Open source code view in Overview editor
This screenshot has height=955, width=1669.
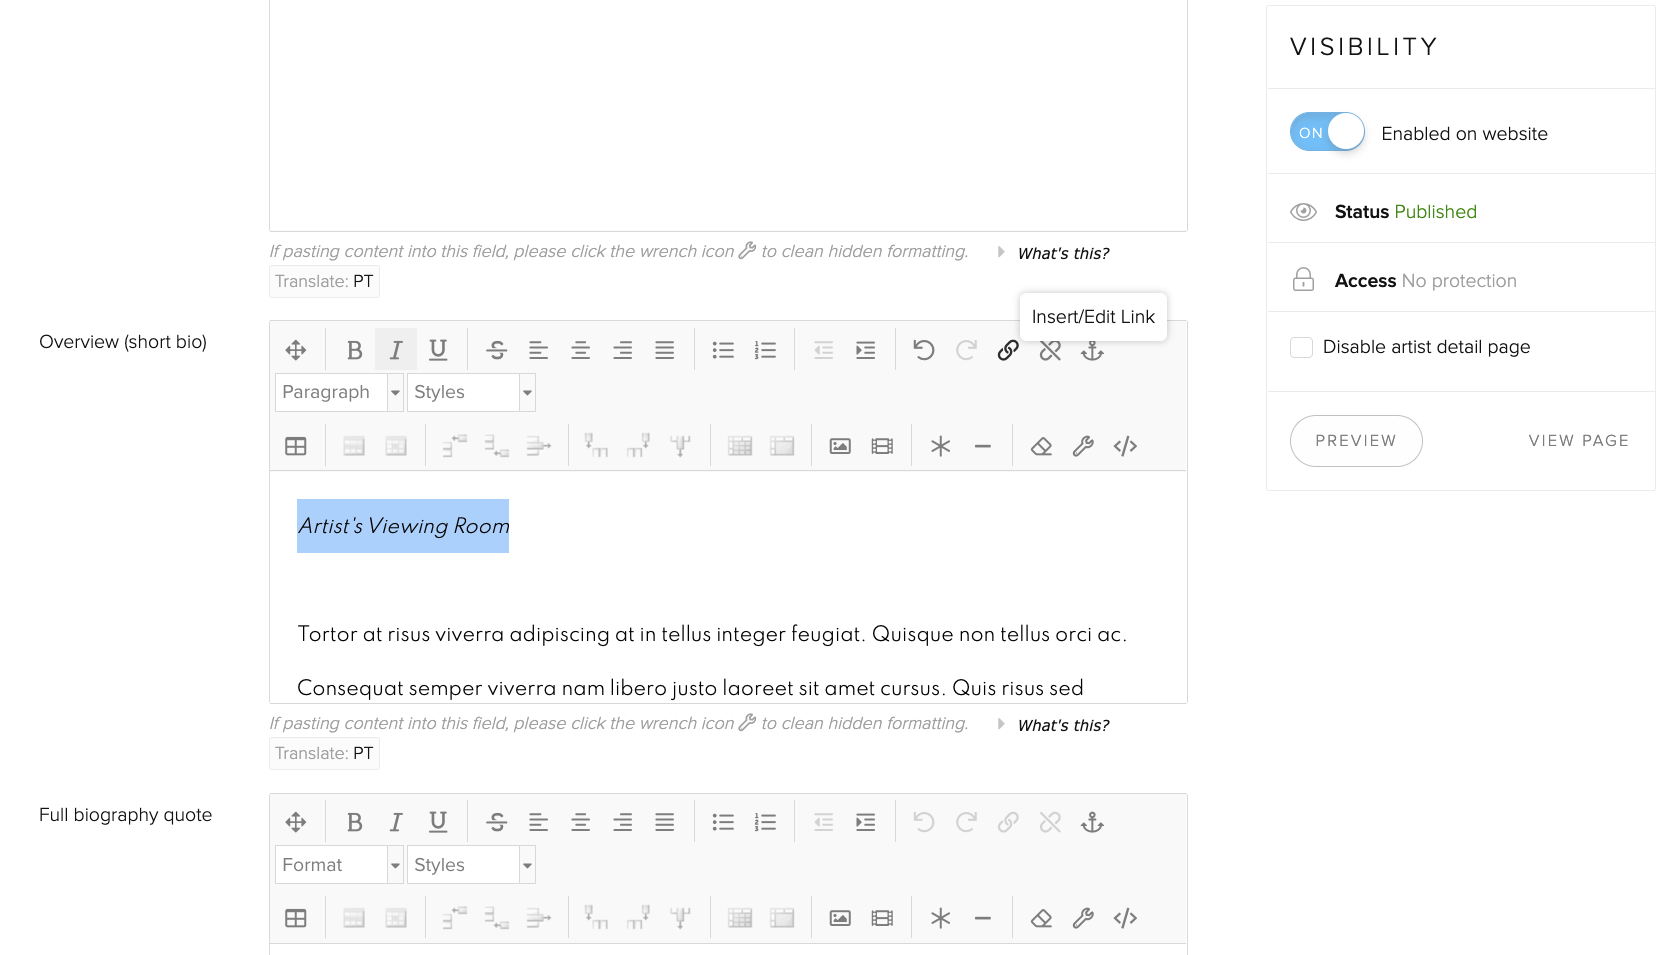pyautogui.click(x=1125, y=446)
